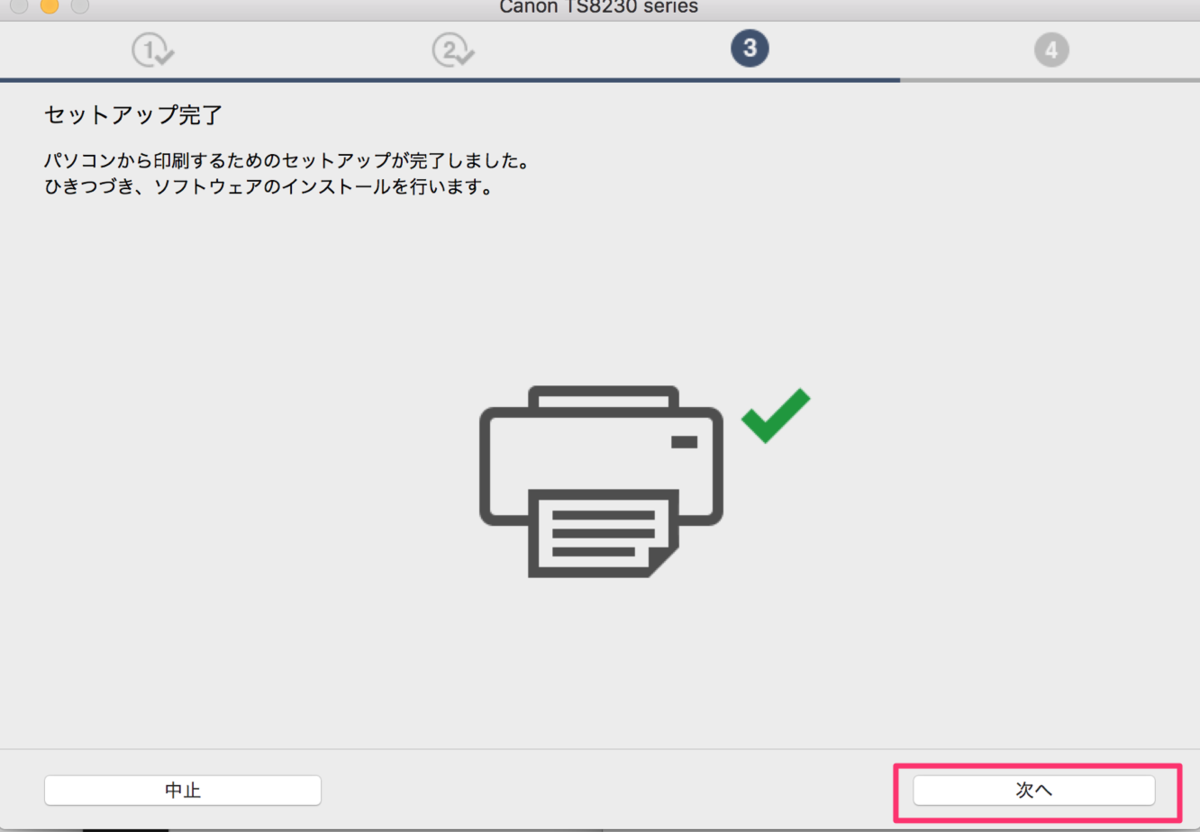Click the active step 3 indicator
Image resolution: width=1200 pixels, height=832 pixels.
point(749,48)
